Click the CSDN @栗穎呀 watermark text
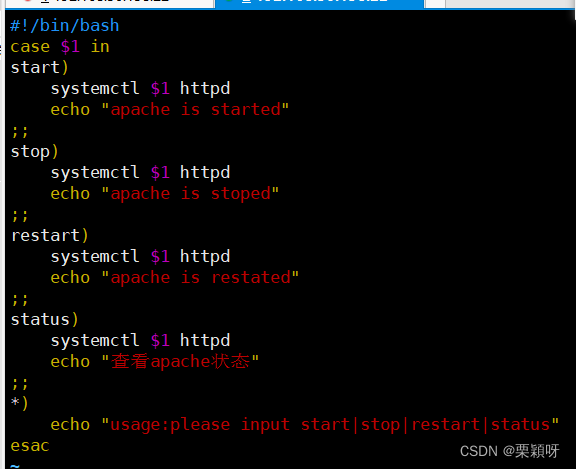This screenshot has width=576, height=469. [510, 451]
